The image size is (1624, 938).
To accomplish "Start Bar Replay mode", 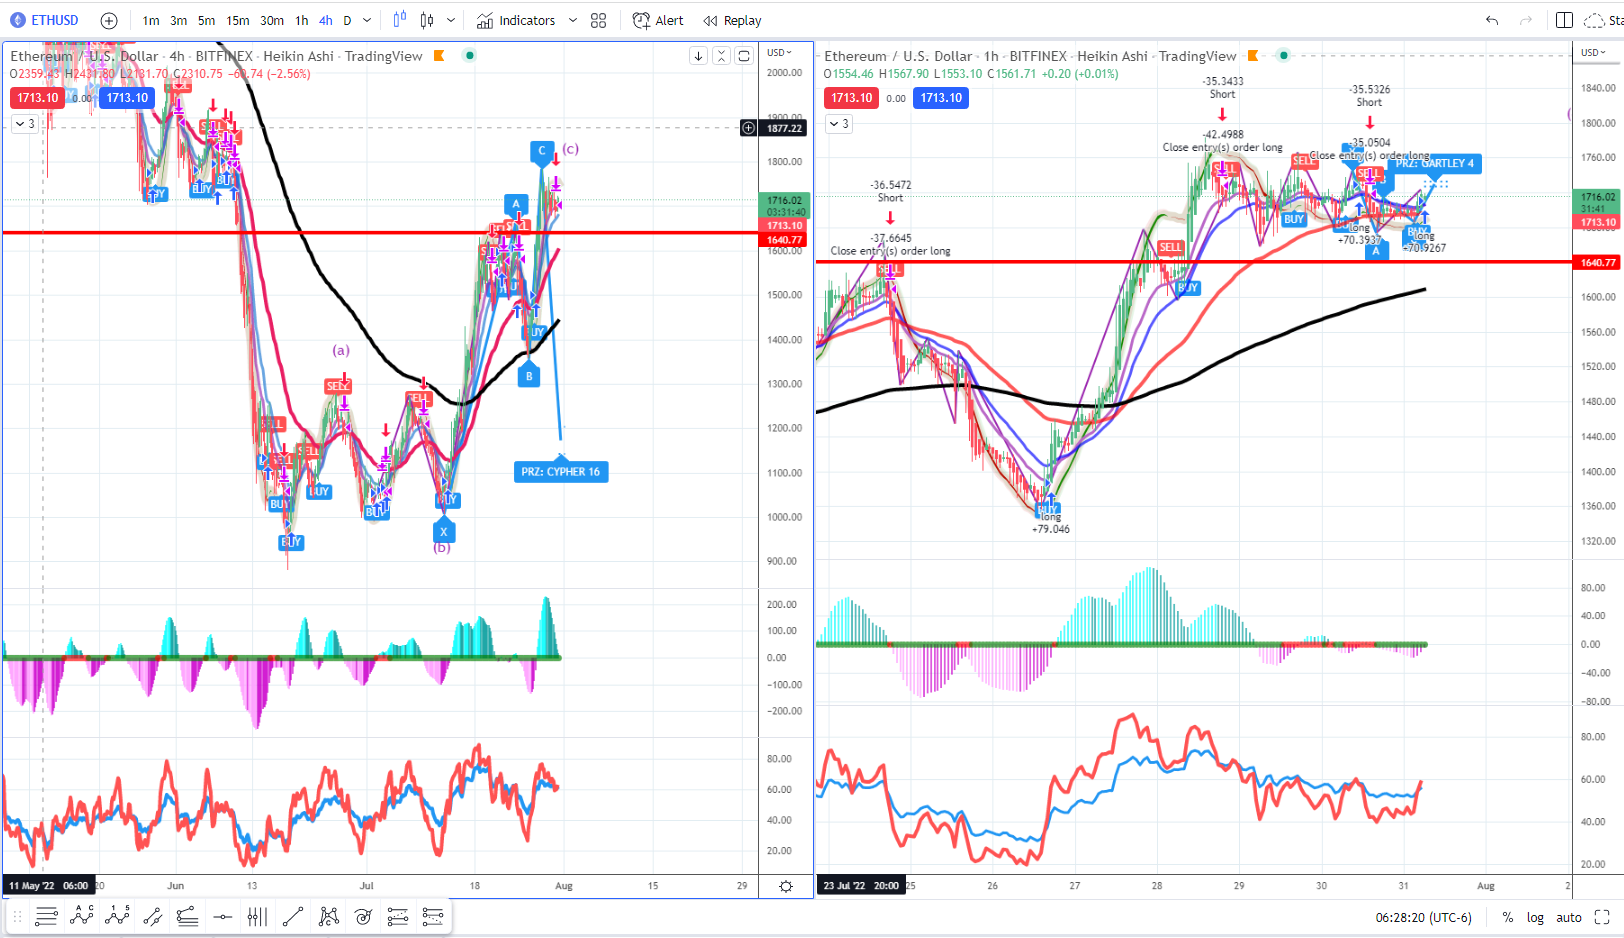I will click(732, 20).
